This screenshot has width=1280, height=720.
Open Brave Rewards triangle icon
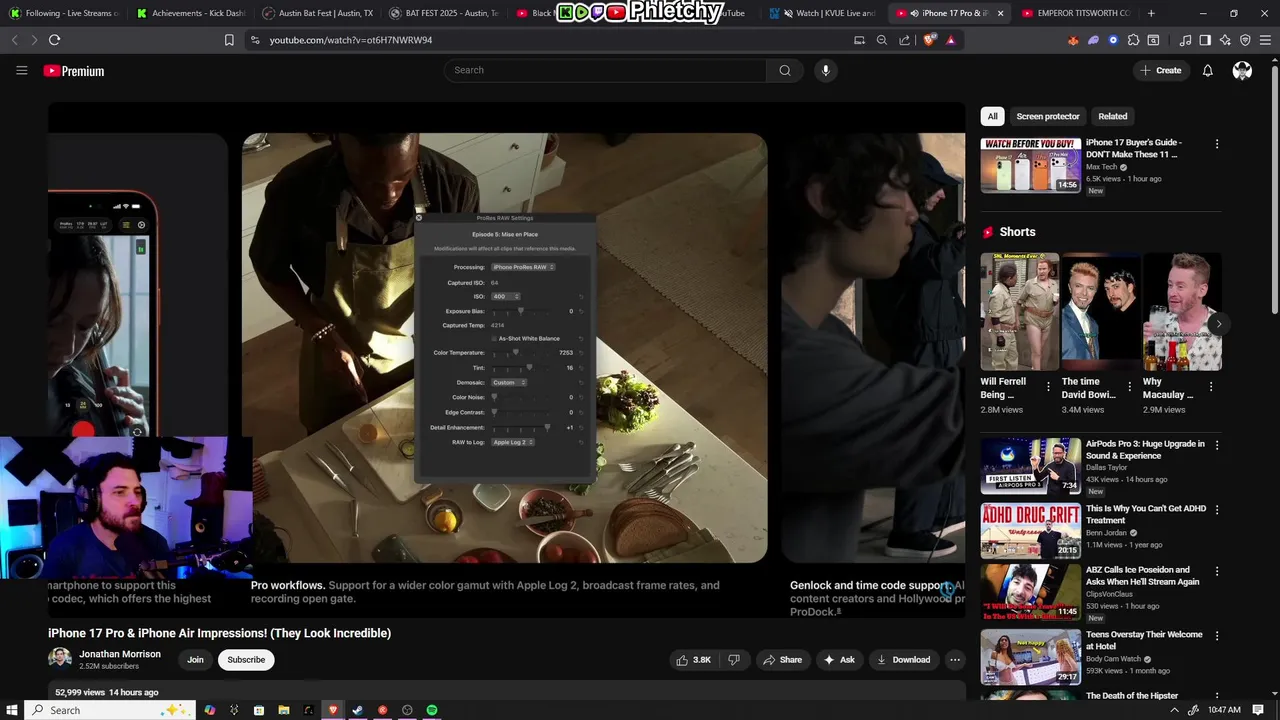tap(950, 40)
